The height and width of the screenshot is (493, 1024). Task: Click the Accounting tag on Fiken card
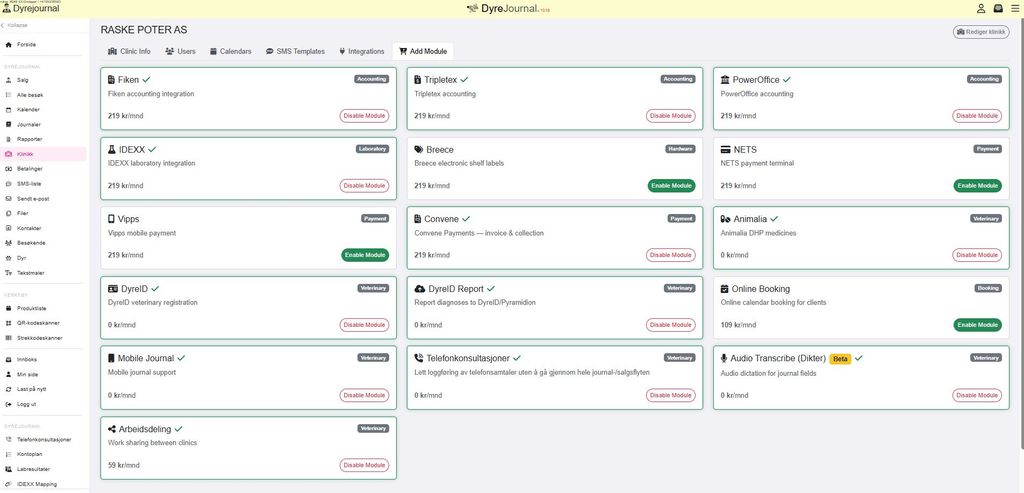click(372, 79)
